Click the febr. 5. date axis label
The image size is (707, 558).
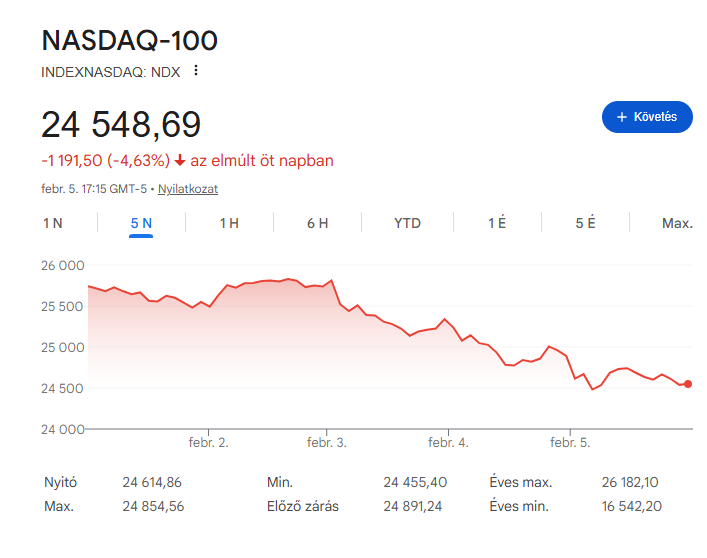[571, 442]
